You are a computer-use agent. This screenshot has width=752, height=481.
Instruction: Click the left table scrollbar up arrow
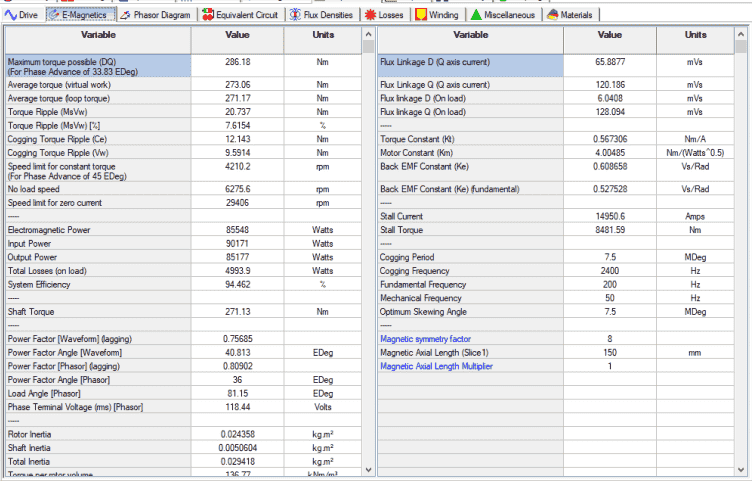point(368,35)
